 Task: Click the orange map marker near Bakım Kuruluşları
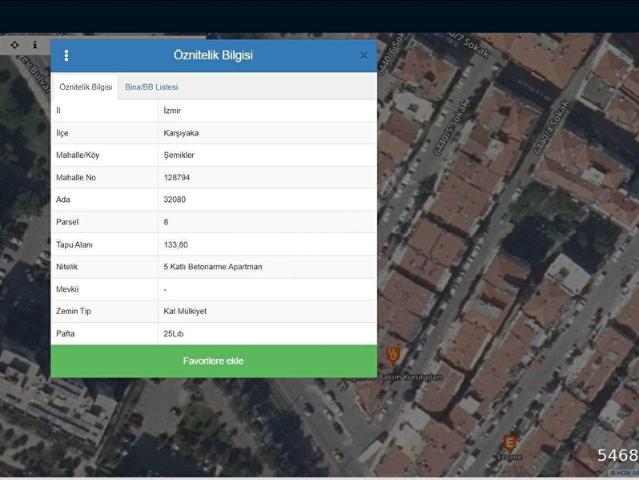pos(393,355)
